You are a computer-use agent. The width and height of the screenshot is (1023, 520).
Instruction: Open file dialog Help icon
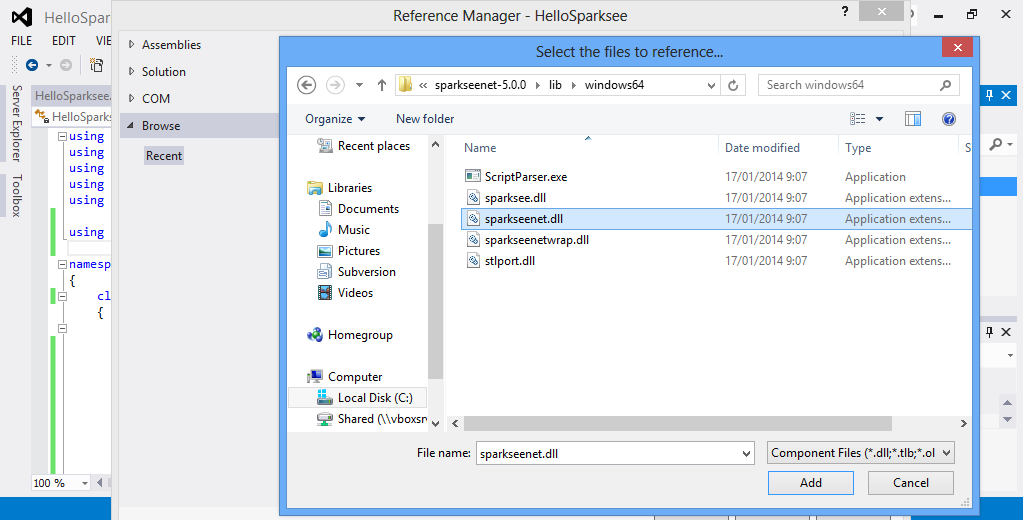click(x=949, y=119)
